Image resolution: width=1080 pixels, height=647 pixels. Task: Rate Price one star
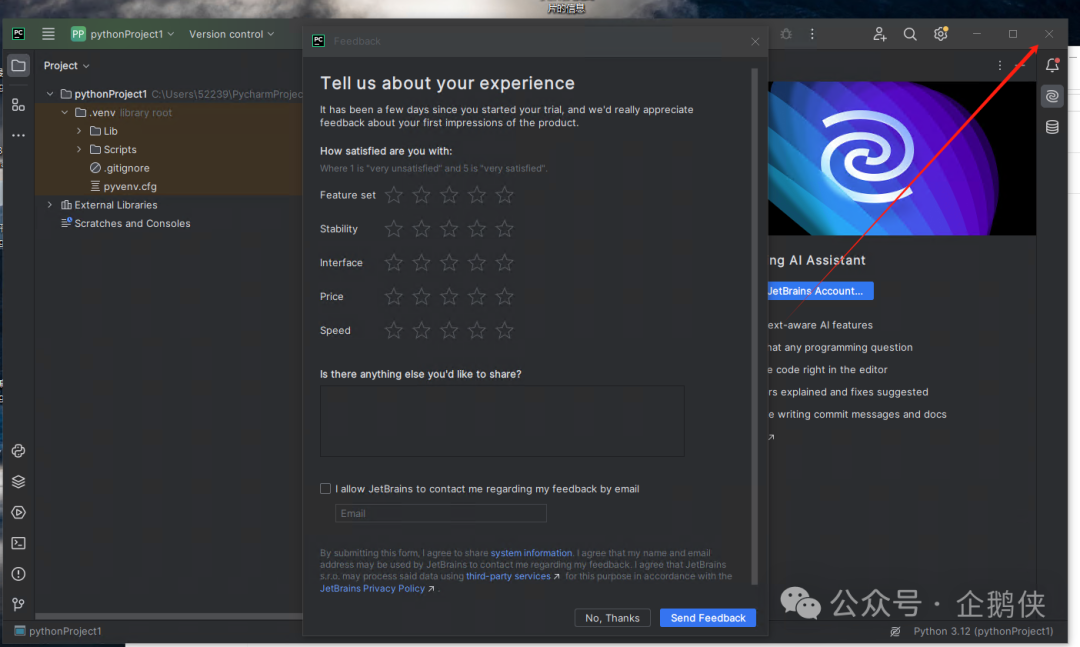[393, 296]
